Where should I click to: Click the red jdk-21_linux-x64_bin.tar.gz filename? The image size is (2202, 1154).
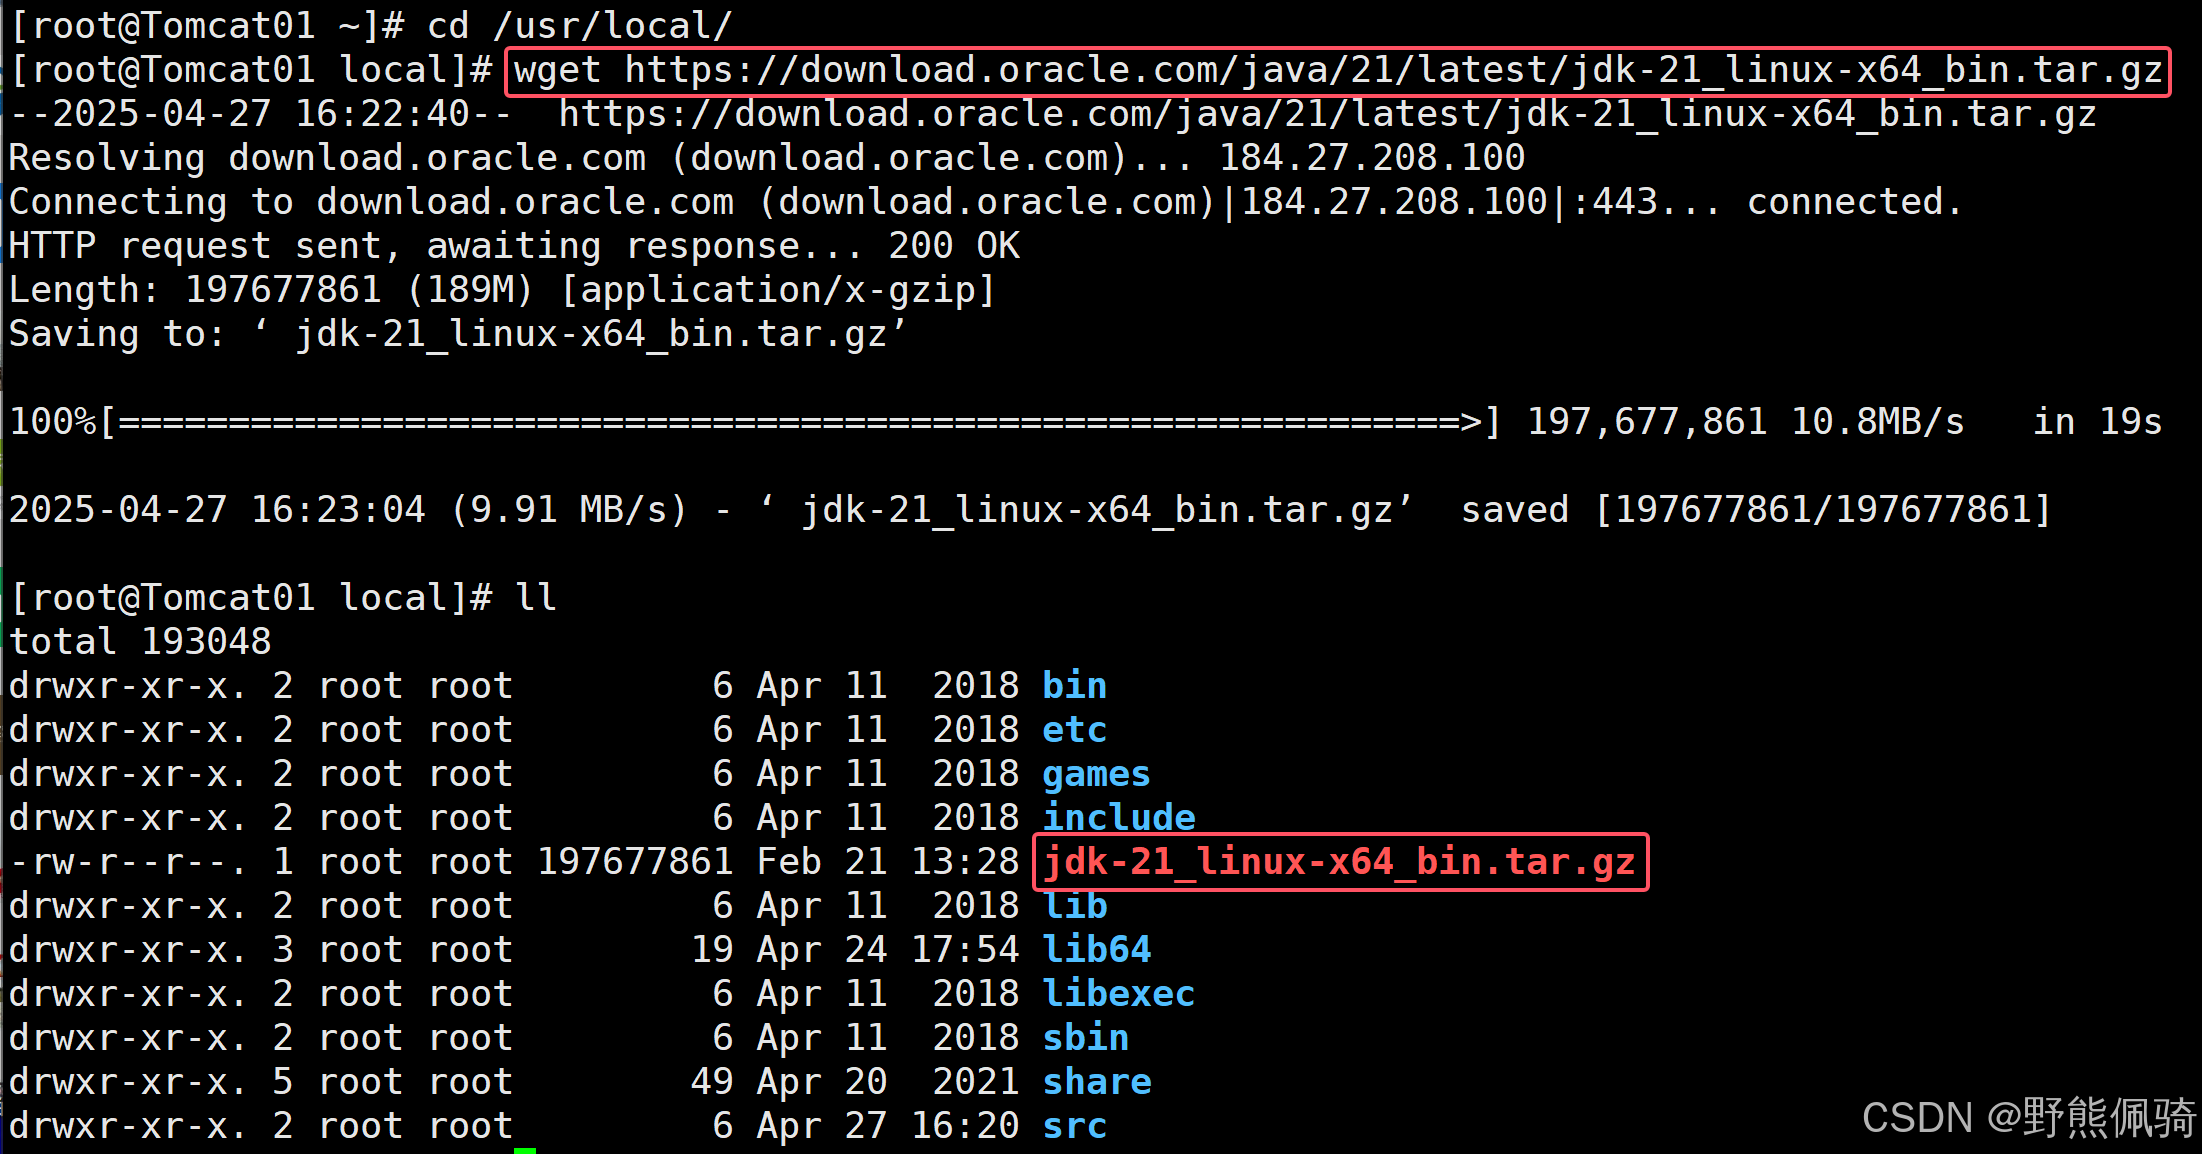pos(1339,862)
